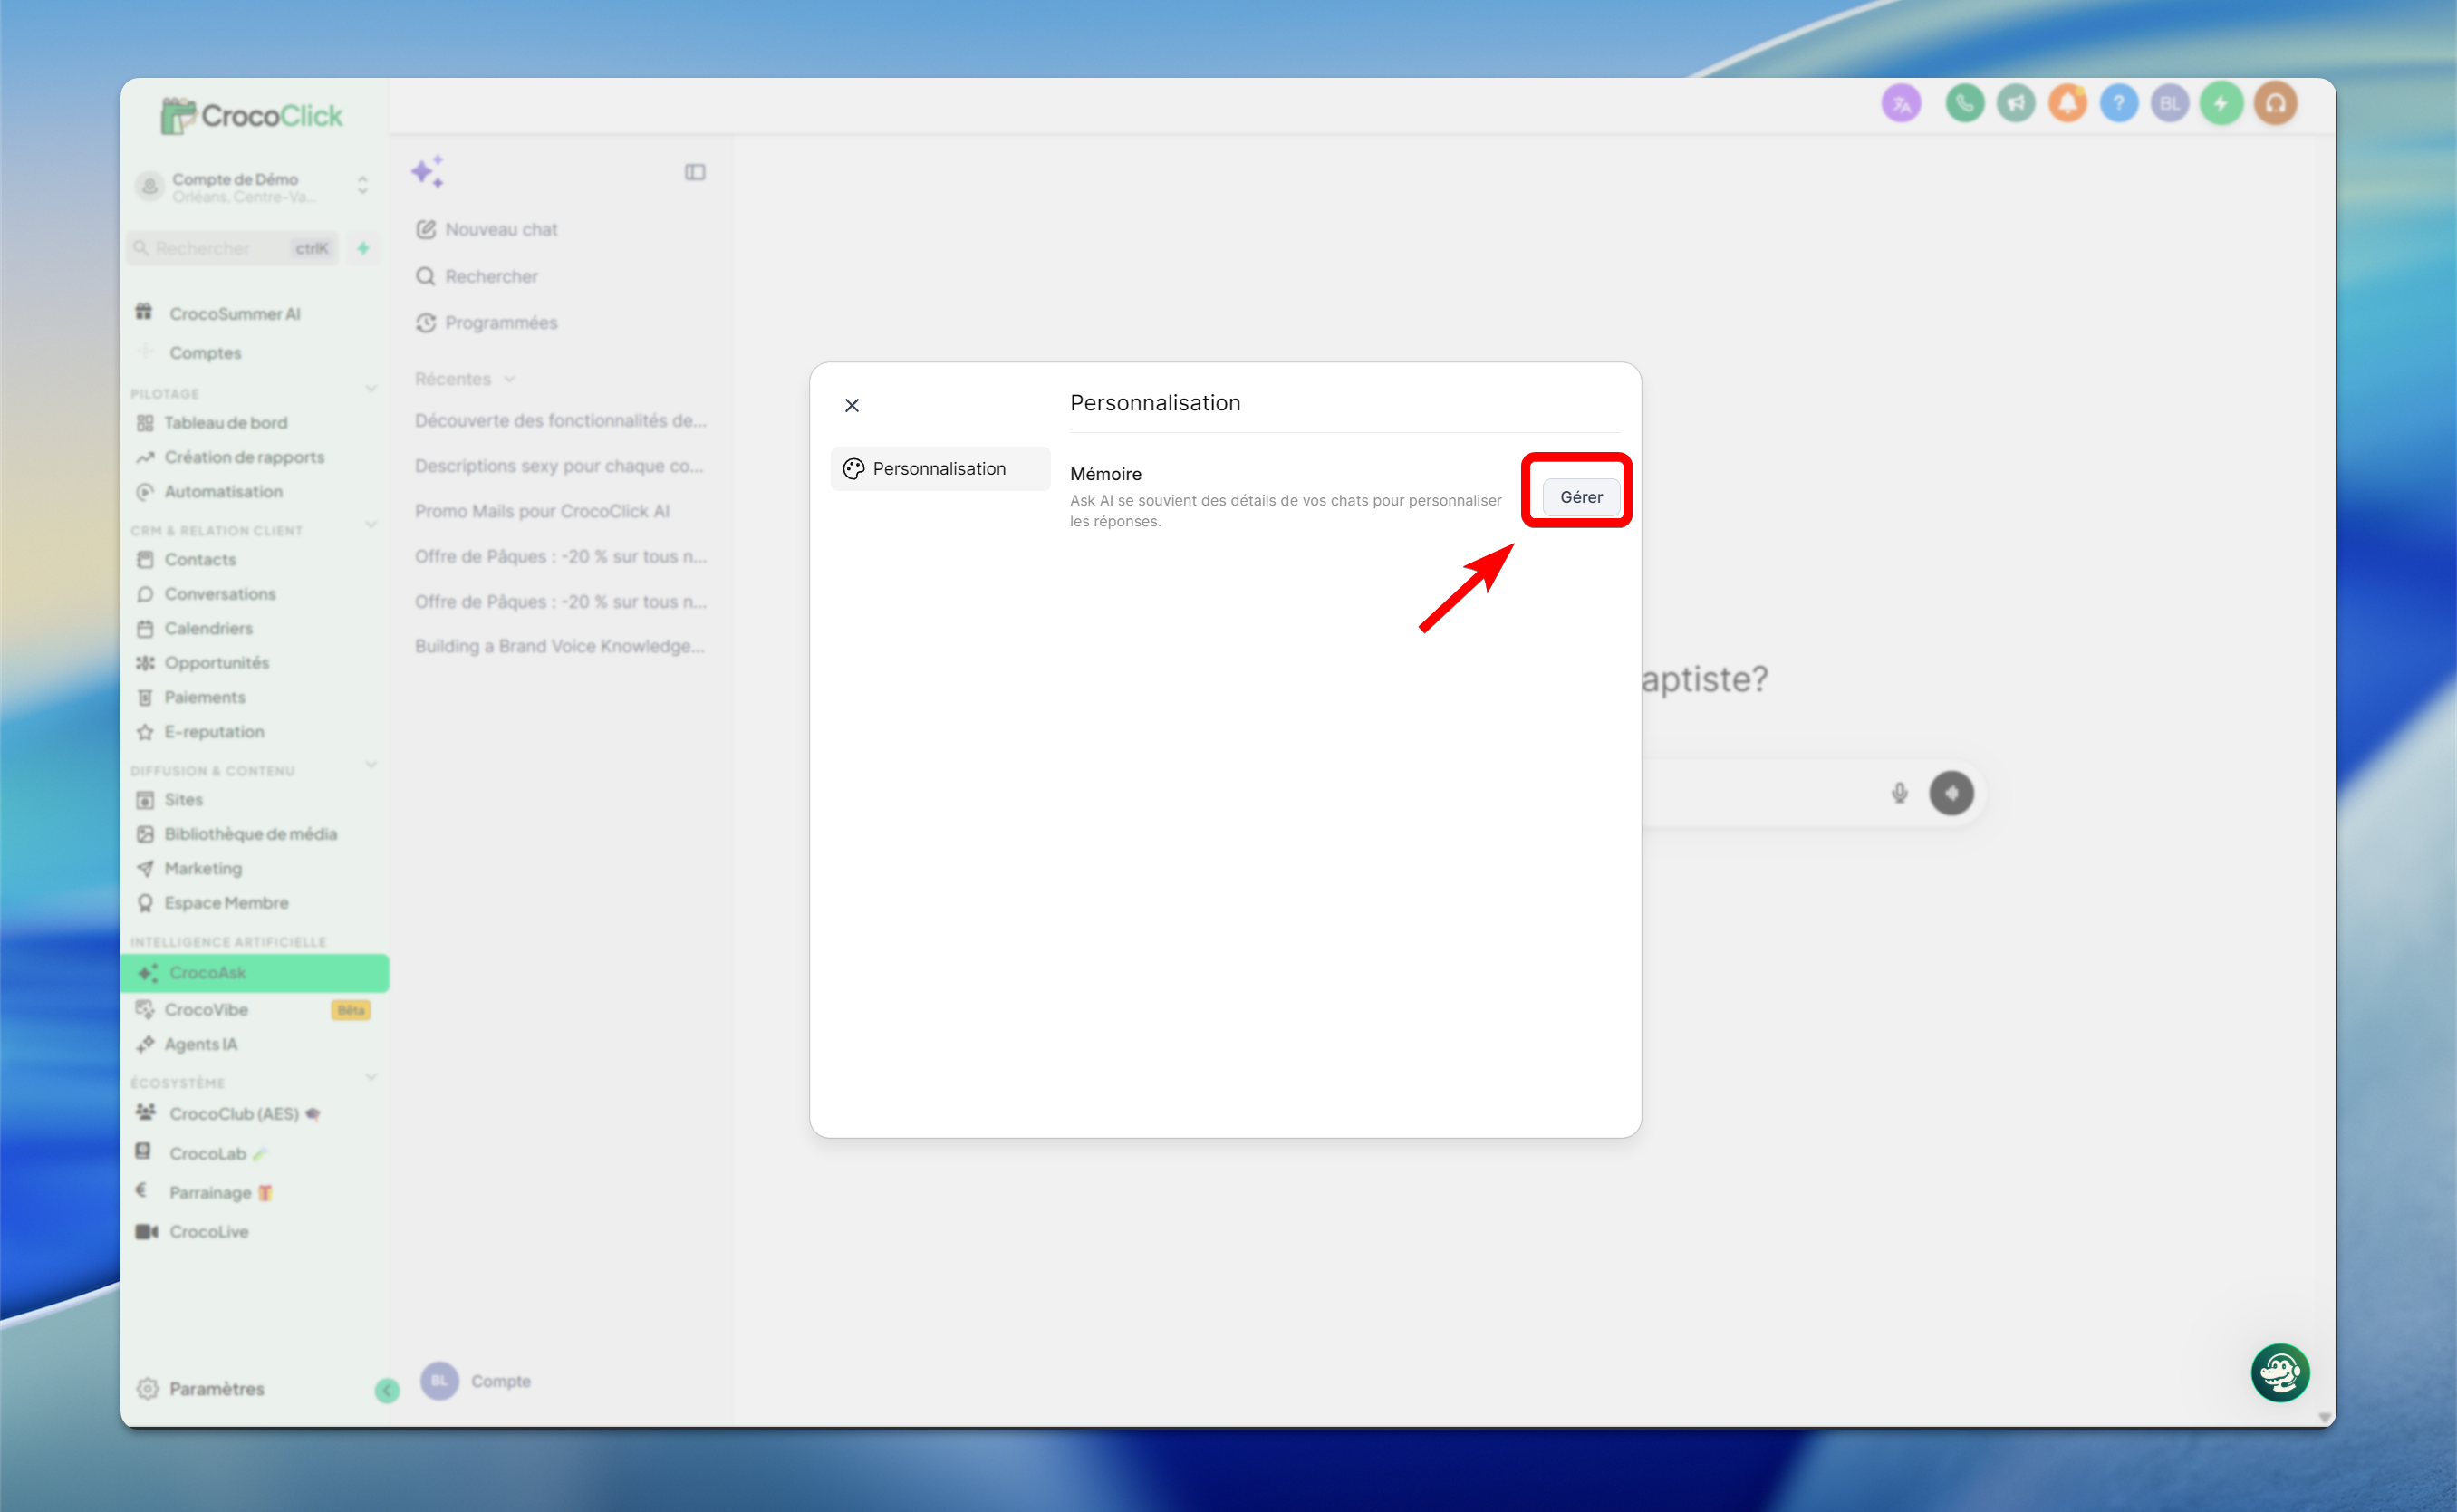Open the megaphone announcements icon
2457x1512 pixels.
coord(2016,103)
